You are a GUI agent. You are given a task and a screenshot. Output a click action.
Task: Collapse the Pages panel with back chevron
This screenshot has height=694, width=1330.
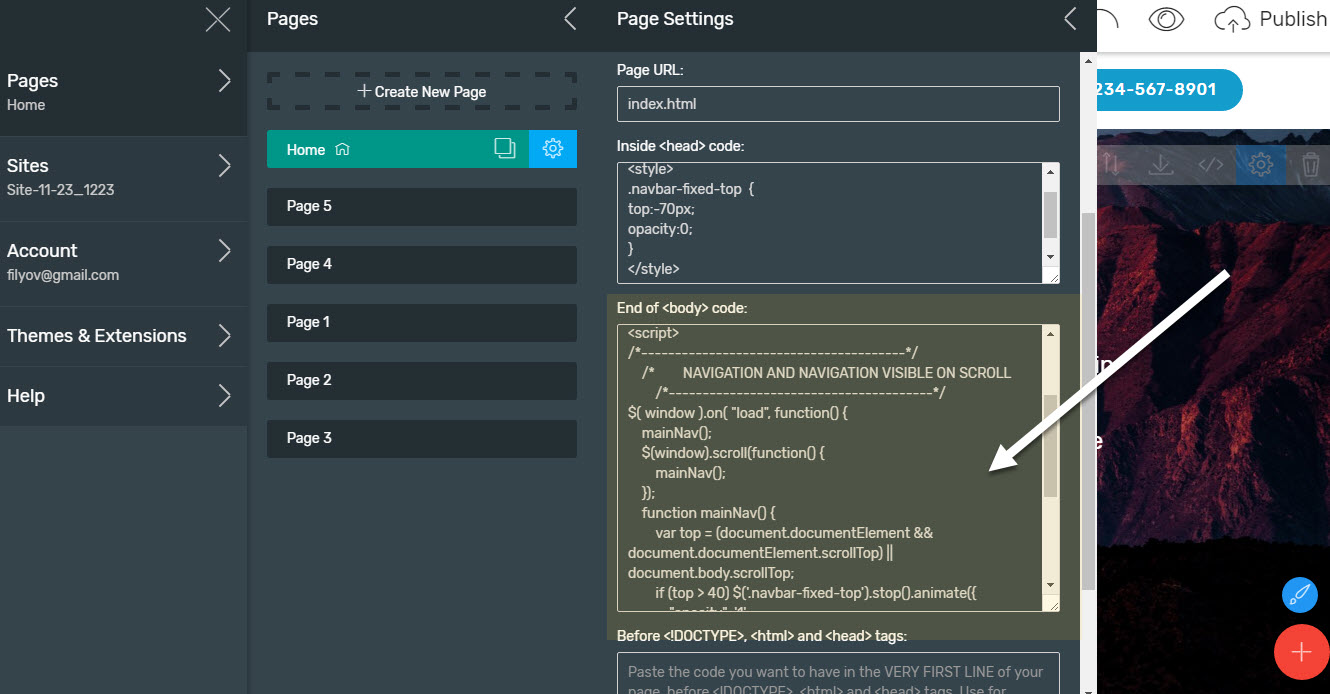[x=570, y=19]
